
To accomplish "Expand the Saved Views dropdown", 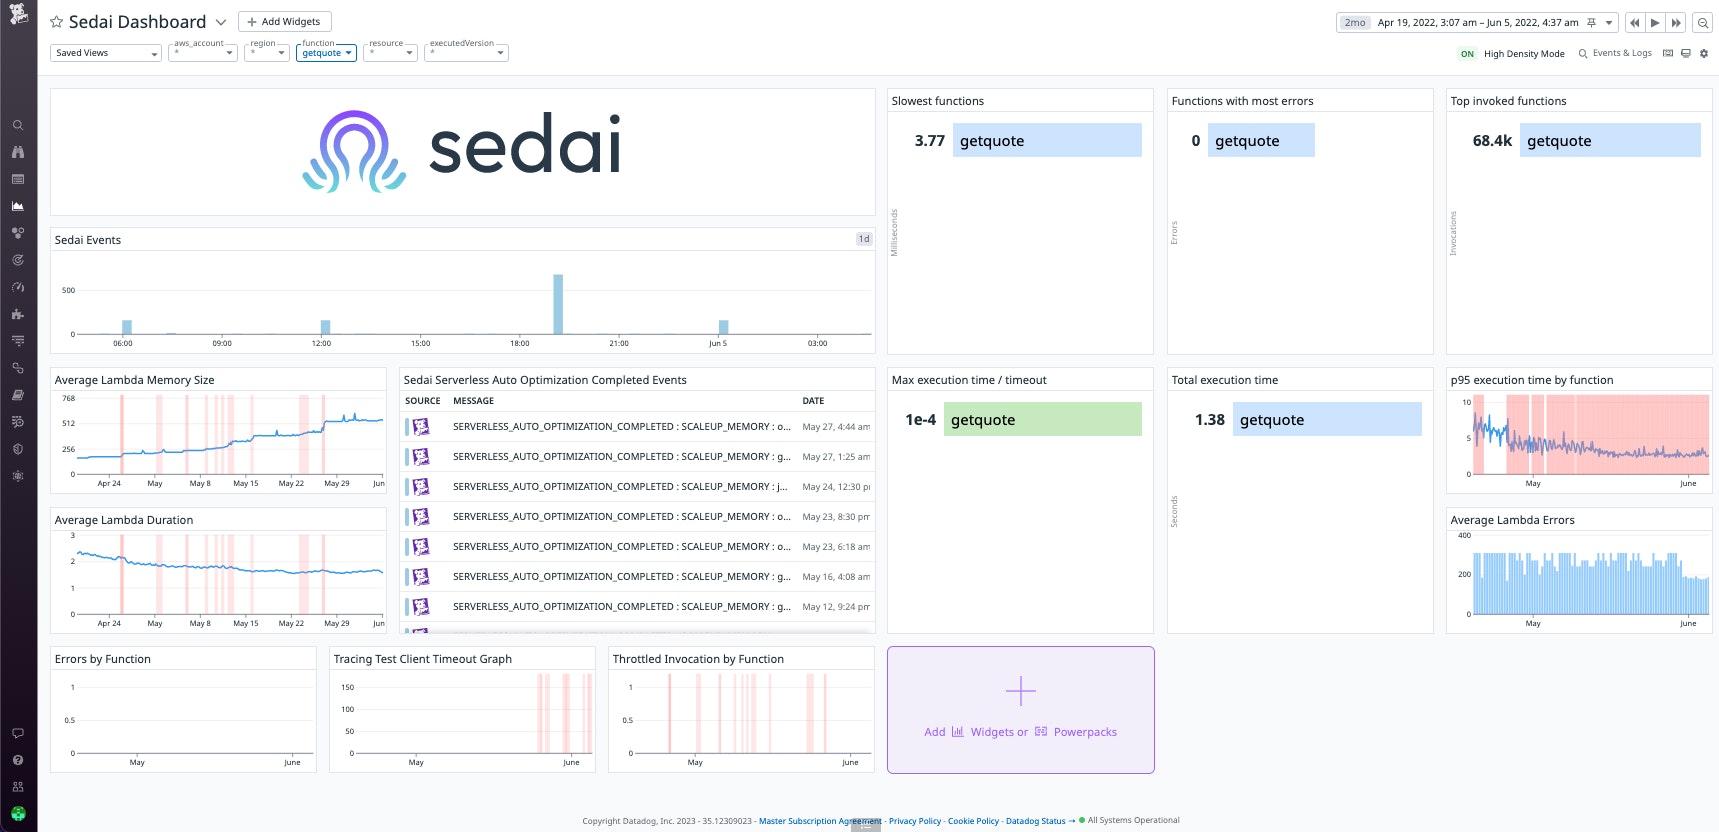I will click(106, 53).
